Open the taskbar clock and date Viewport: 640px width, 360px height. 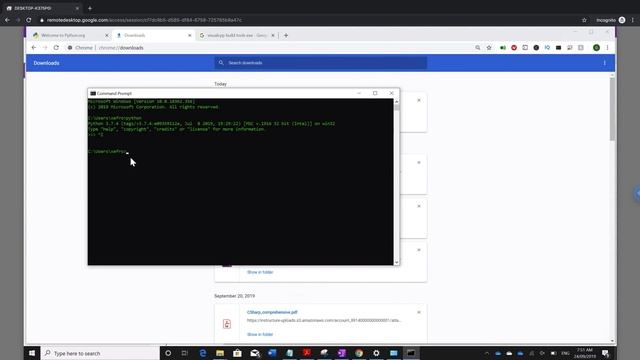[585, 353]
